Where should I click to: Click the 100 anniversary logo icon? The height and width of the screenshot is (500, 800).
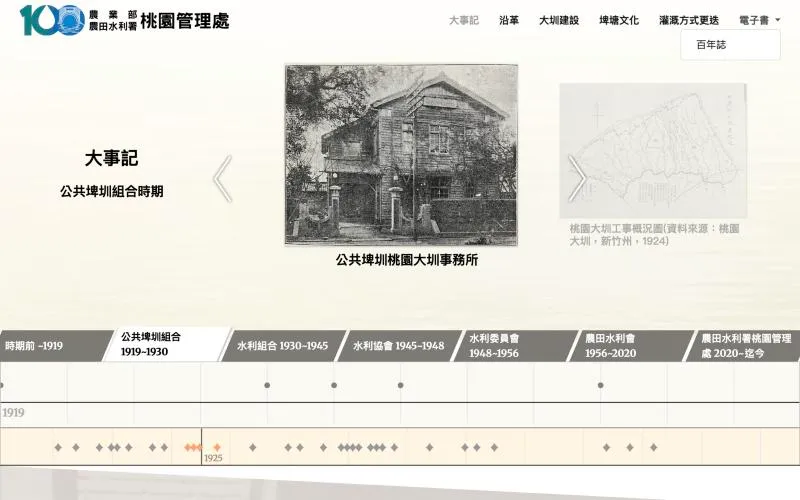tap(52, 20)
